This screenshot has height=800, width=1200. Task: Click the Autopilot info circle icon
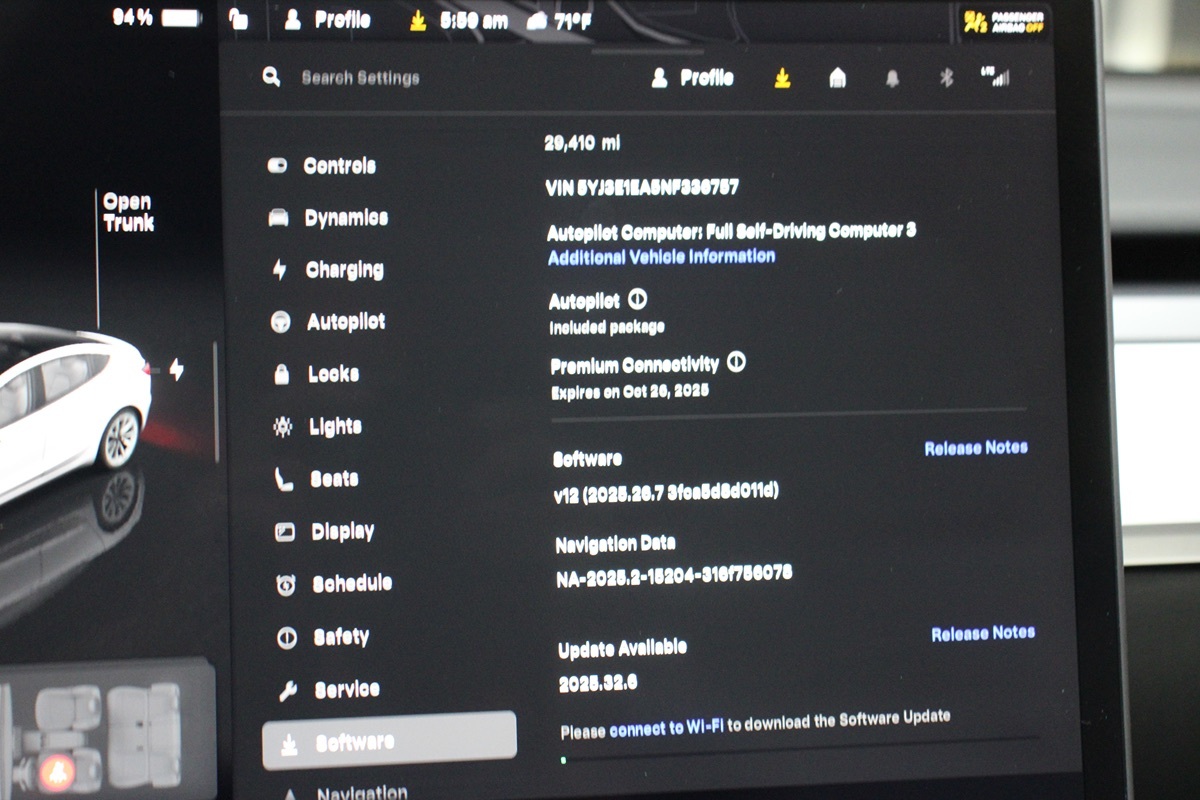point(638,299)
